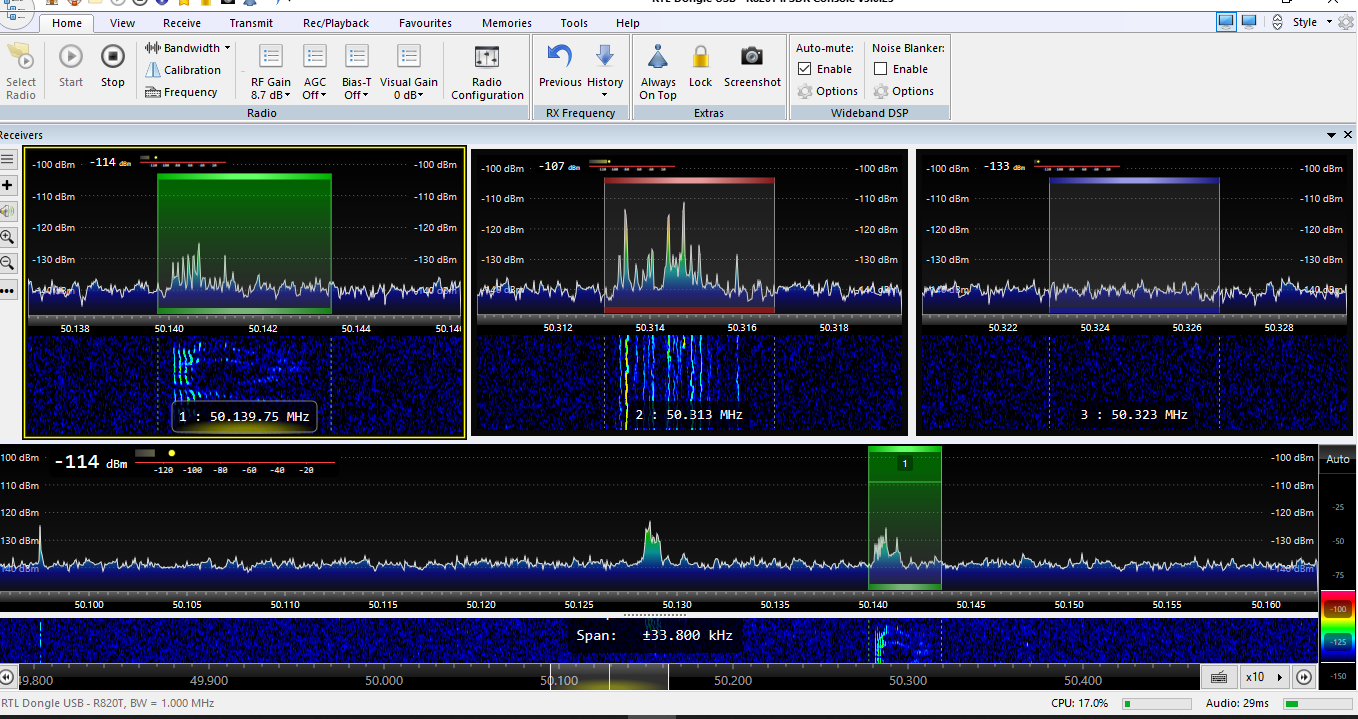This screenshot has height=719, width=1358.
Task: Open the Favourites tab
Action: tap(425, 23)
